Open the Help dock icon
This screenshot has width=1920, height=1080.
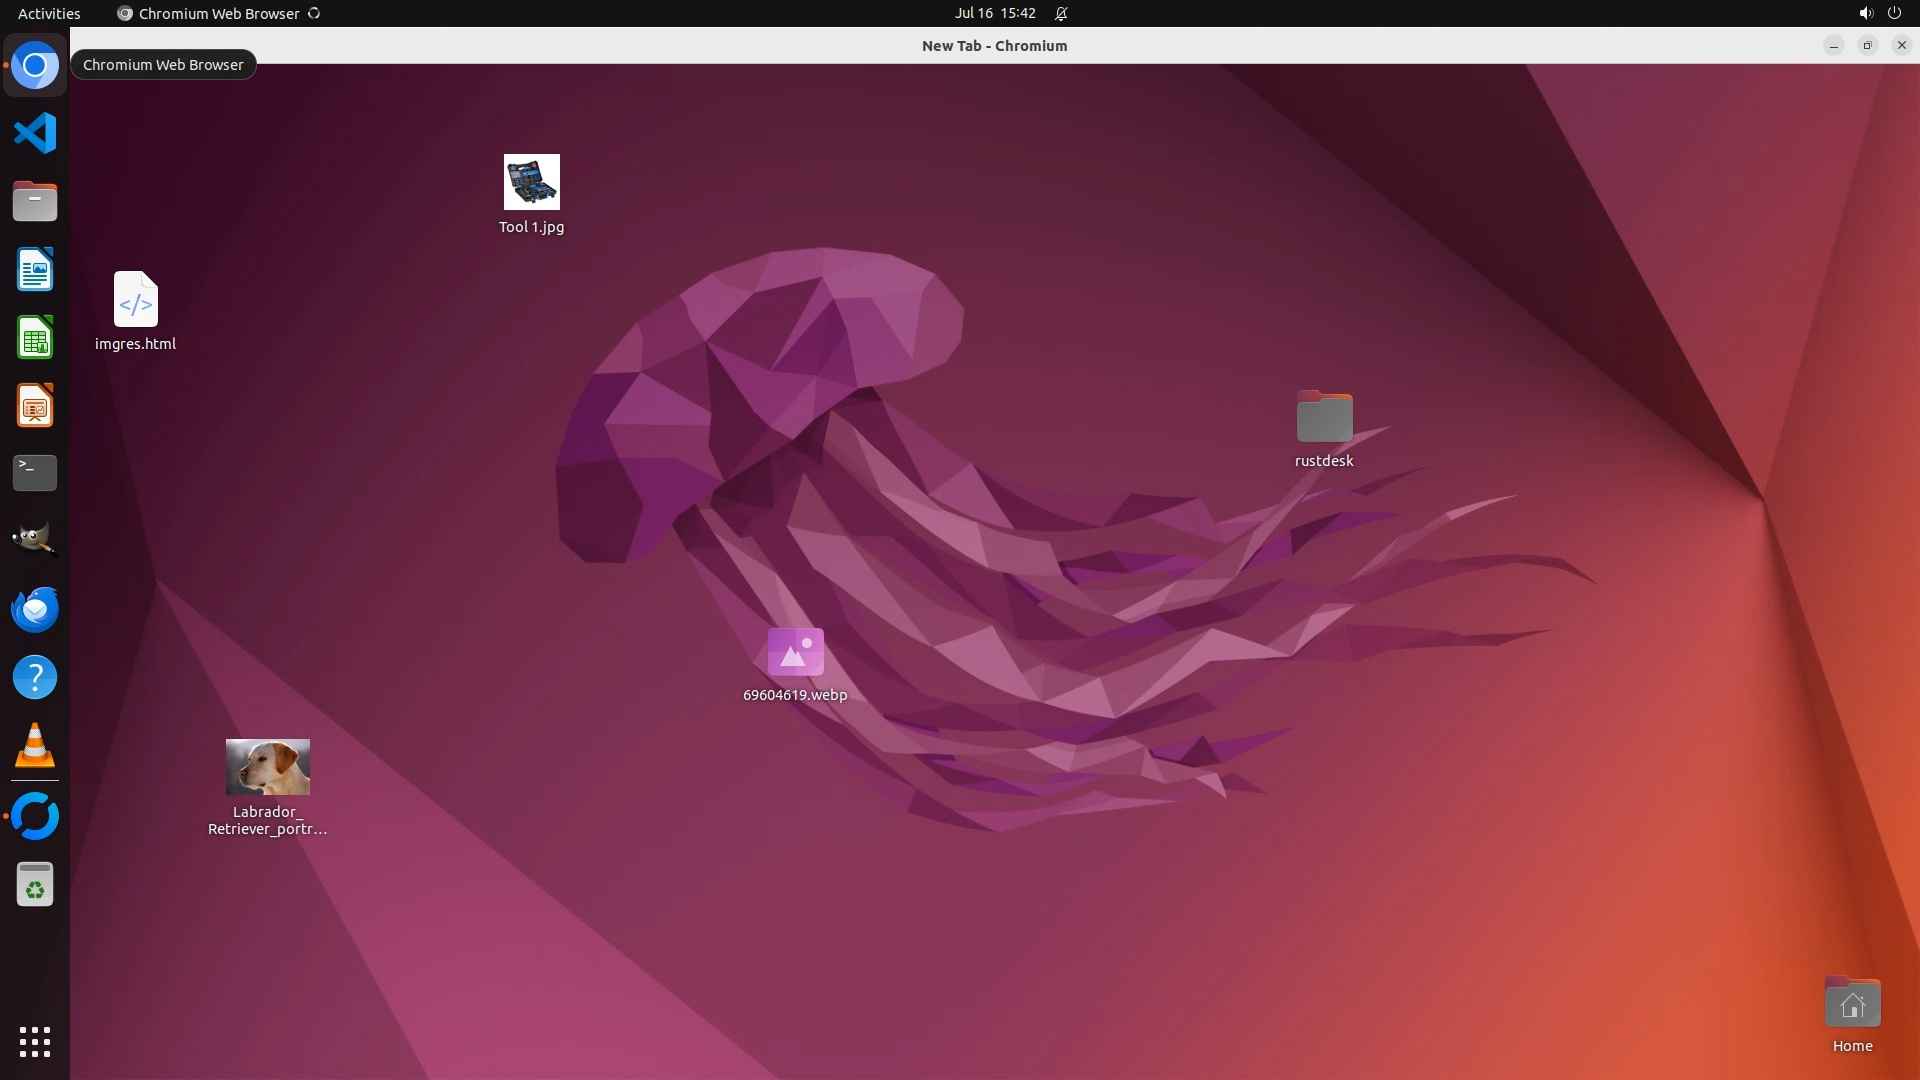(x=35, y=678)
